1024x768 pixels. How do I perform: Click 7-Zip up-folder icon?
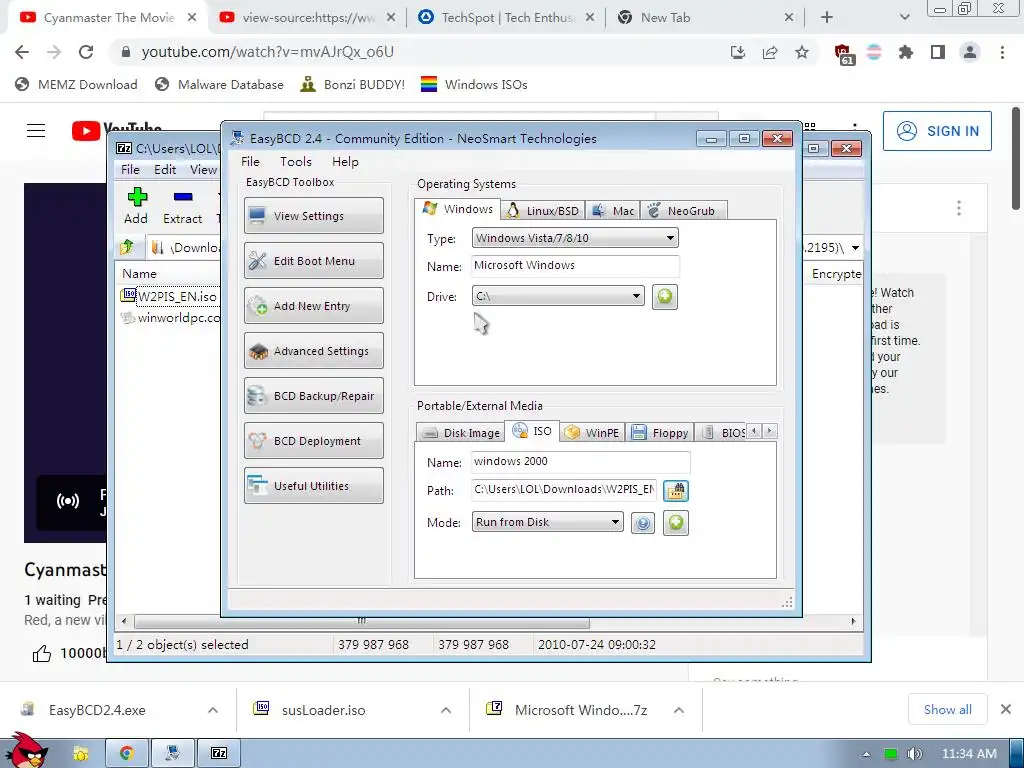[127, 248]
